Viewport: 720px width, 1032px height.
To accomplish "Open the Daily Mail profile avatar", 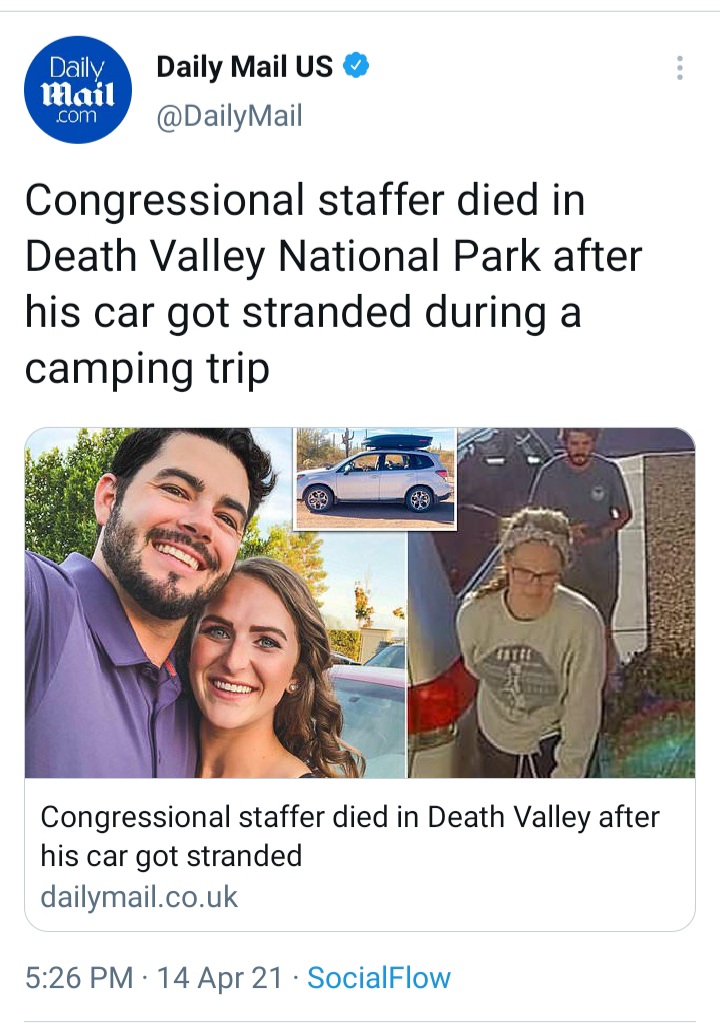I will coord(78,90).
